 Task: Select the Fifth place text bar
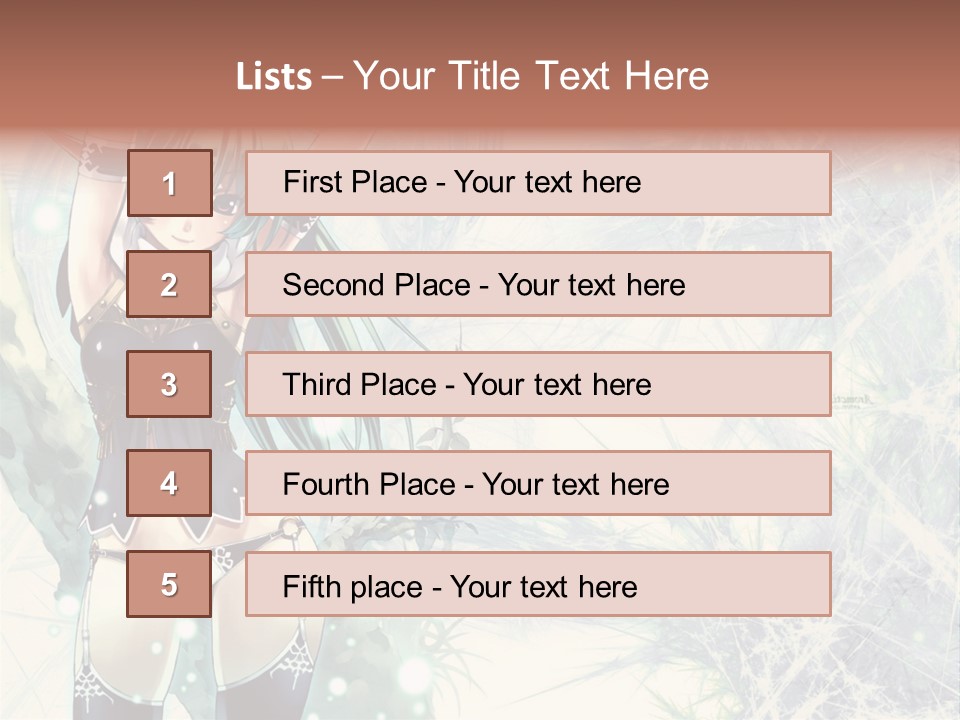pos(538,585)
